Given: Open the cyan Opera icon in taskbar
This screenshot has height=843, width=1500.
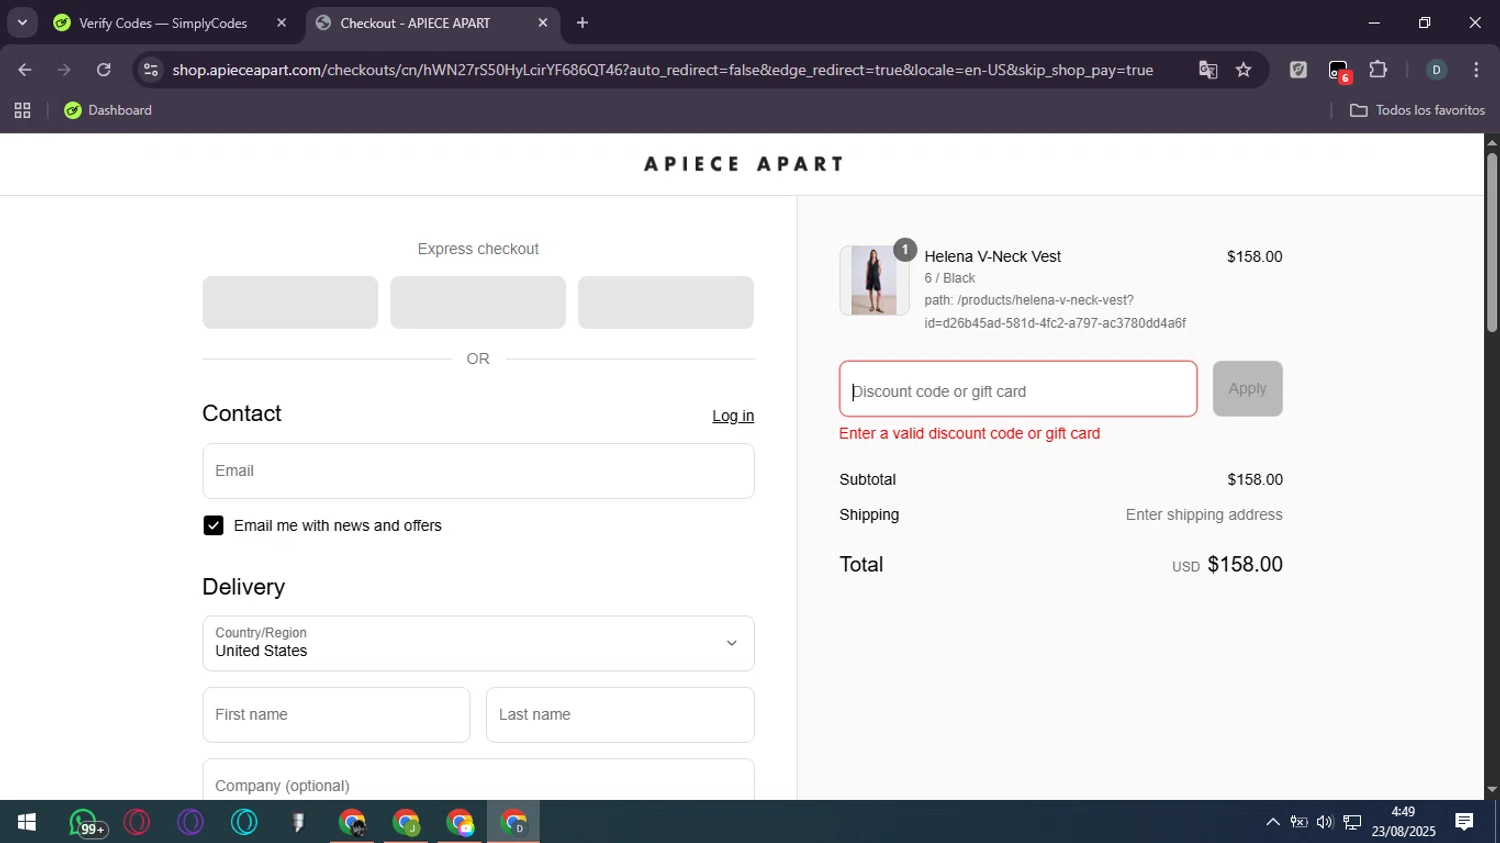Looking at the screenshot, I should click(244, 822).
